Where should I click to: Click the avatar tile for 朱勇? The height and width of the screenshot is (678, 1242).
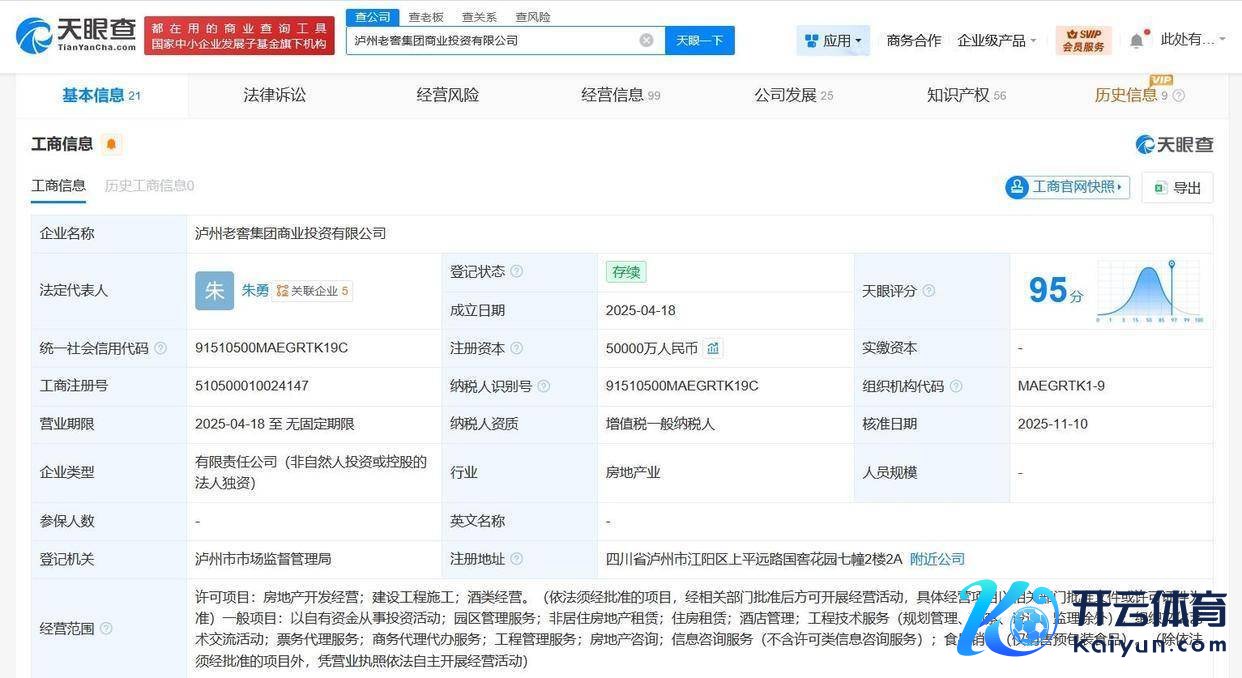pyautogui.click(x=214, y=291)
